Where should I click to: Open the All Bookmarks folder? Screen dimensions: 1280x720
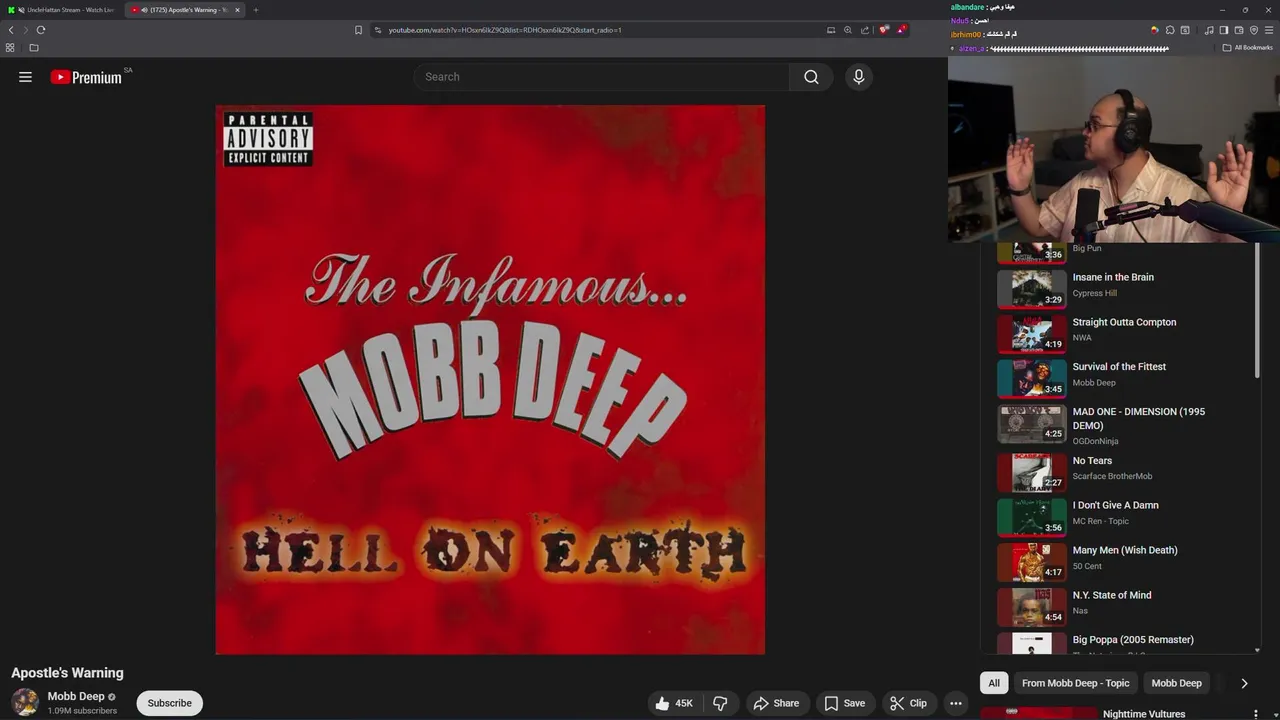(1247, 48)
